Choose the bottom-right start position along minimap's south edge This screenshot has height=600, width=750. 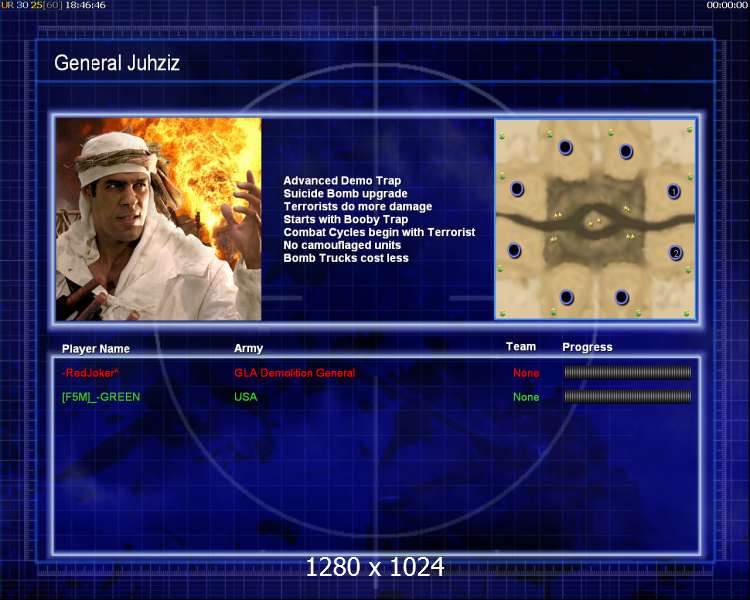pos(621,297)
